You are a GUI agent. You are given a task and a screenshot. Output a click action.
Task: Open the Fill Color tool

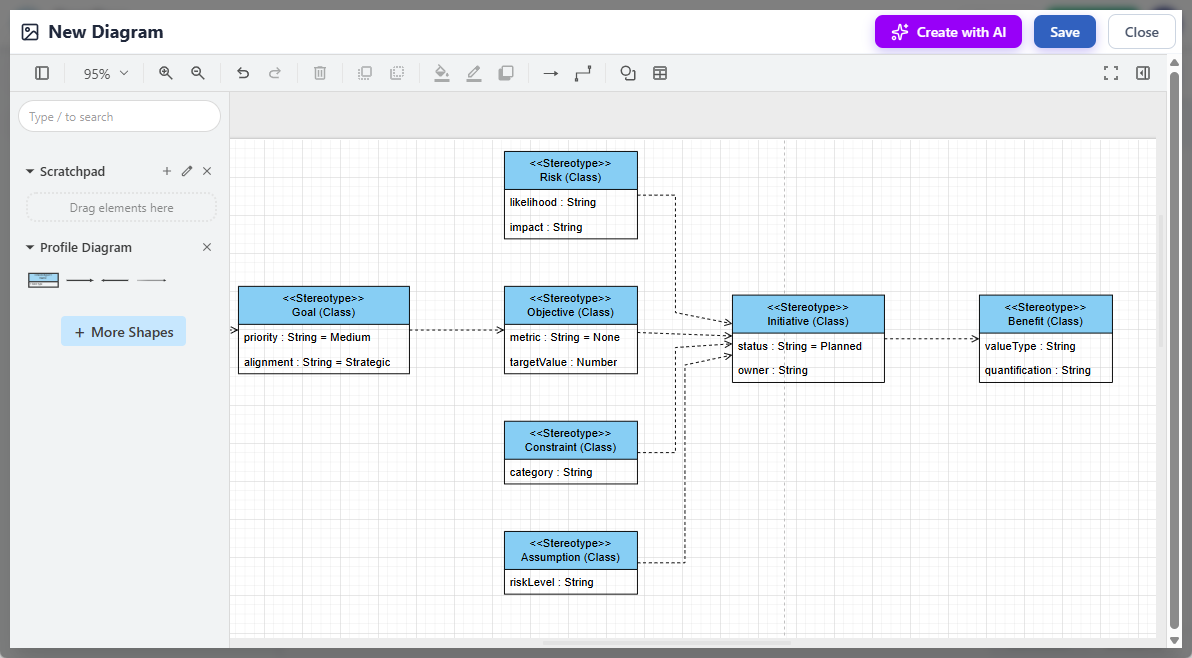point(442,72)
